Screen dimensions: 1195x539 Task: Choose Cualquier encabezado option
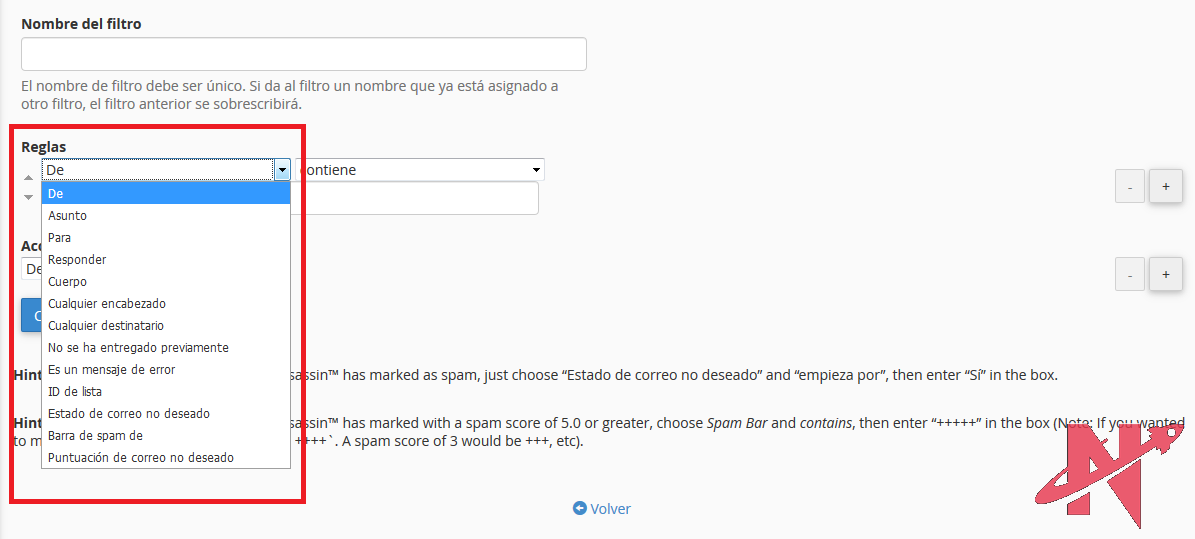107,304
